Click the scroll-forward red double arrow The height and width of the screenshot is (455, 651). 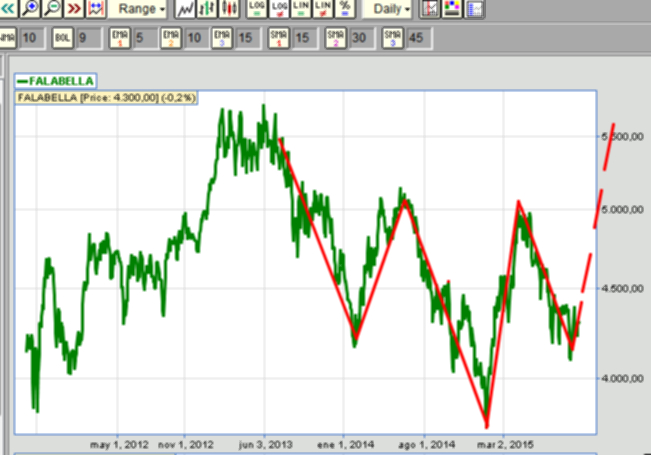click(74, 8)
